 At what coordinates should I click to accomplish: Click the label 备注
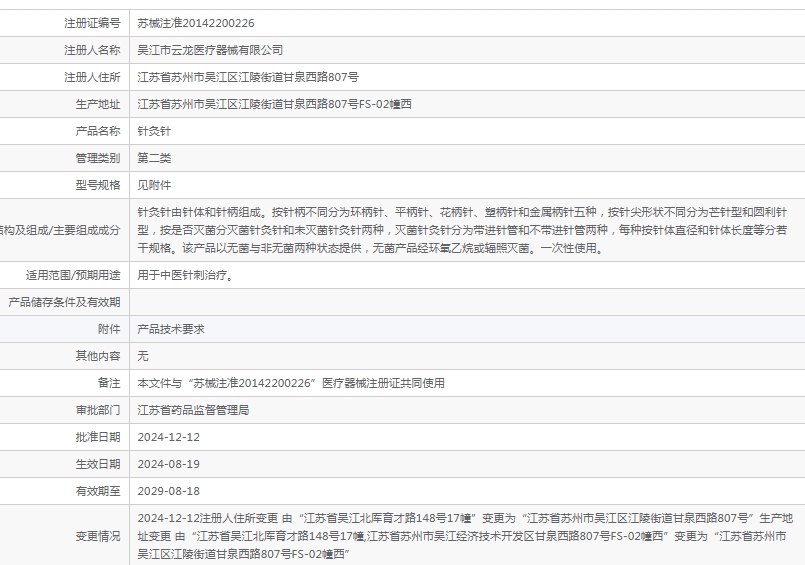109,383
